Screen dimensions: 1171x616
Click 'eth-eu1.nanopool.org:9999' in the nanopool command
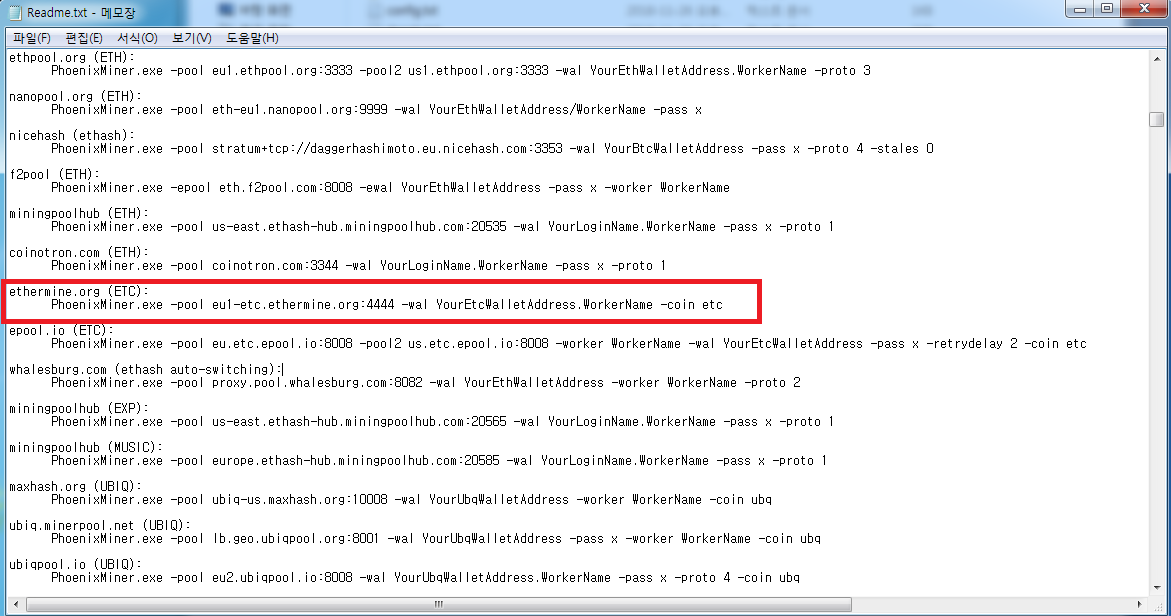click(x=299, y=110)
